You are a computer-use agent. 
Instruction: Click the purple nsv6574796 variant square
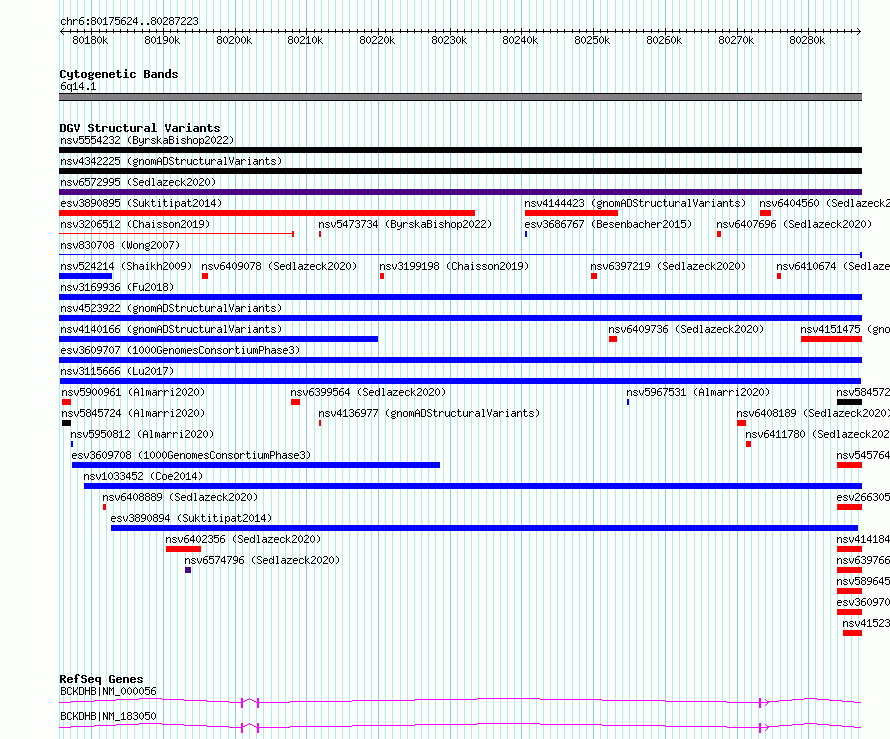tap(188, 570)
